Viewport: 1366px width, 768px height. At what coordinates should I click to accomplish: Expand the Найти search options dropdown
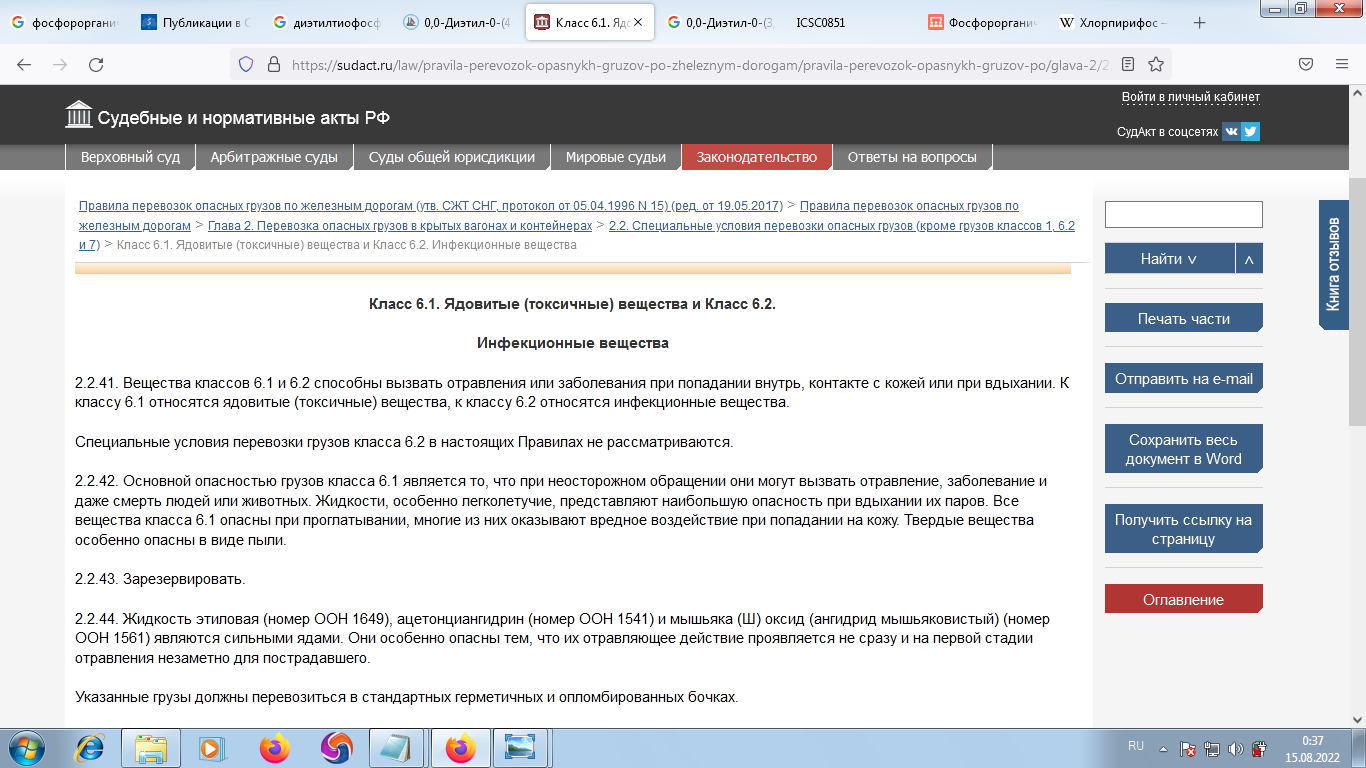coord(1169,259)
